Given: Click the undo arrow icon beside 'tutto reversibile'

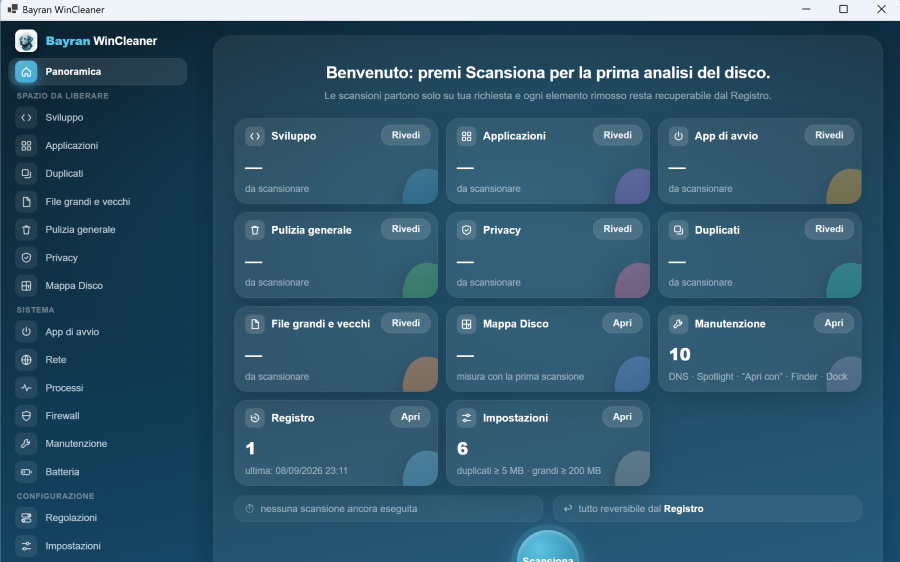Looking at the screenshot, I should 568,509.
